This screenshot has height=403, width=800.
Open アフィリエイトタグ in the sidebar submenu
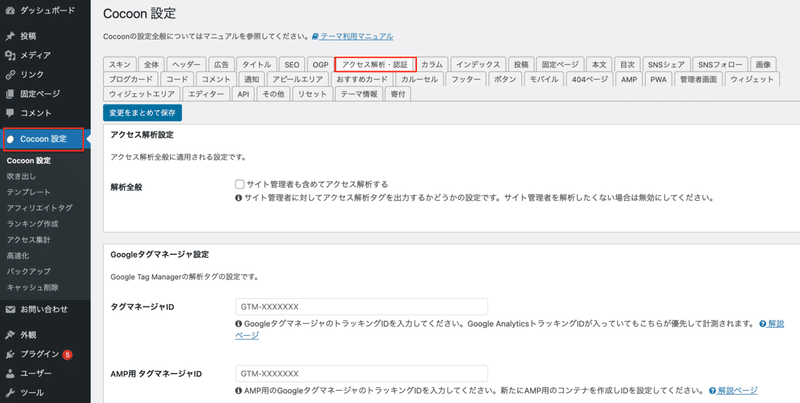40,208
